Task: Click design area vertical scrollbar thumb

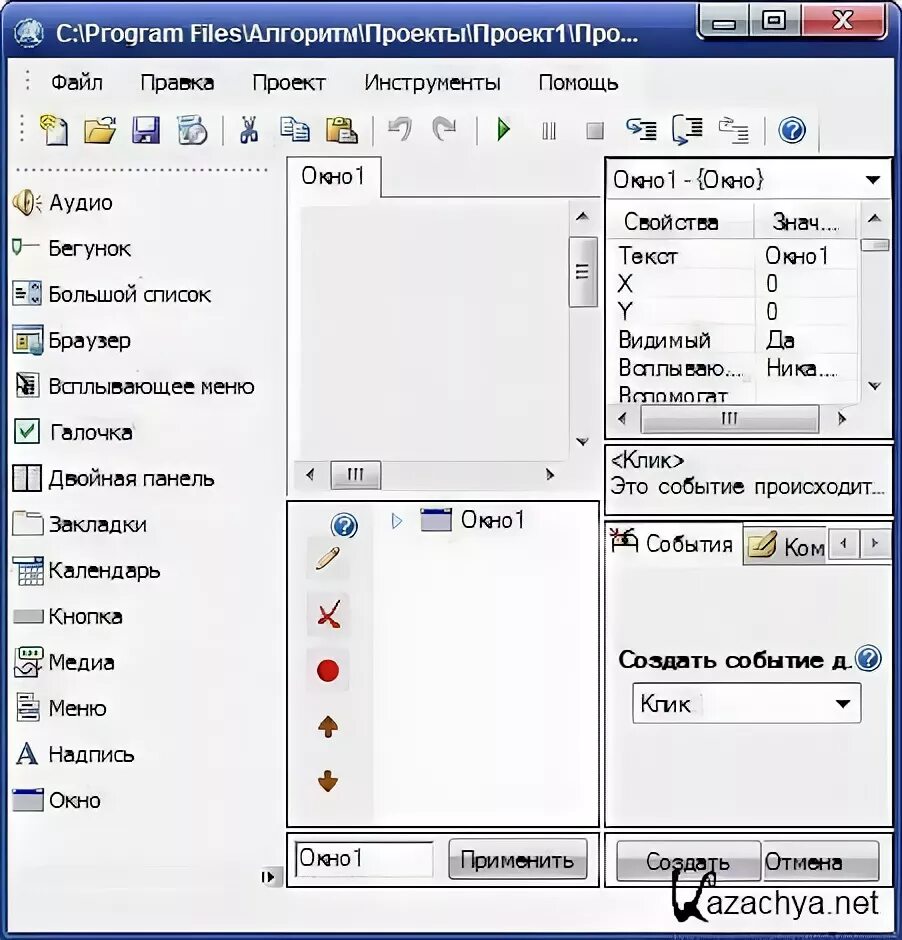Action: click(x=583, y=272)
